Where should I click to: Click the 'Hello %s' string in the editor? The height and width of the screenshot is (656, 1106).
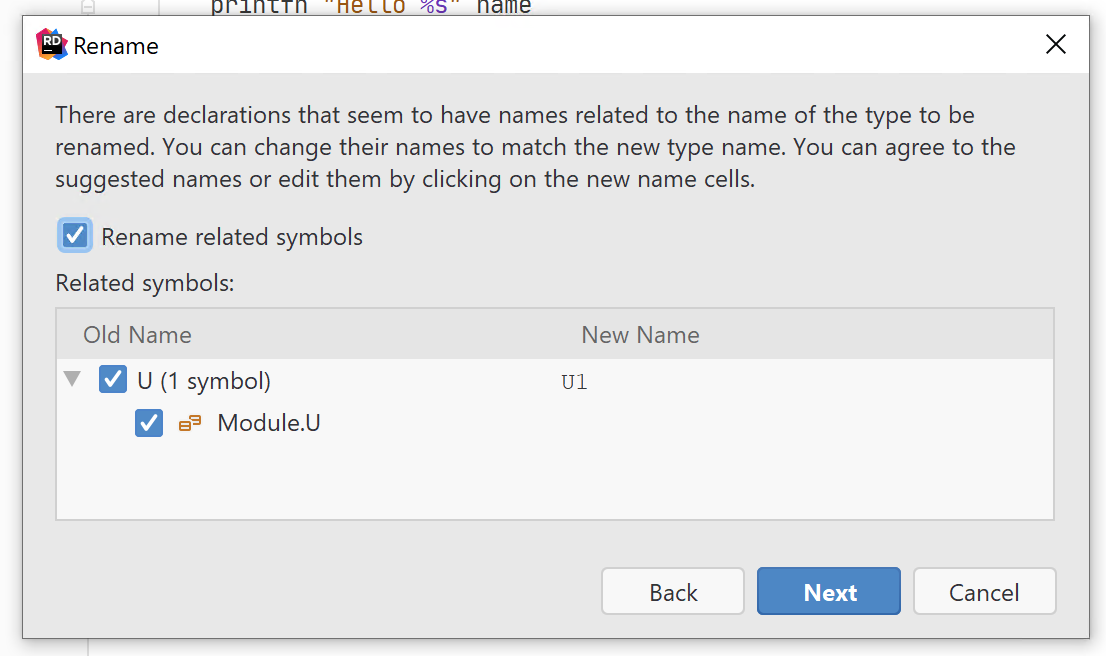pyautogui.click(x=388, y=8)
